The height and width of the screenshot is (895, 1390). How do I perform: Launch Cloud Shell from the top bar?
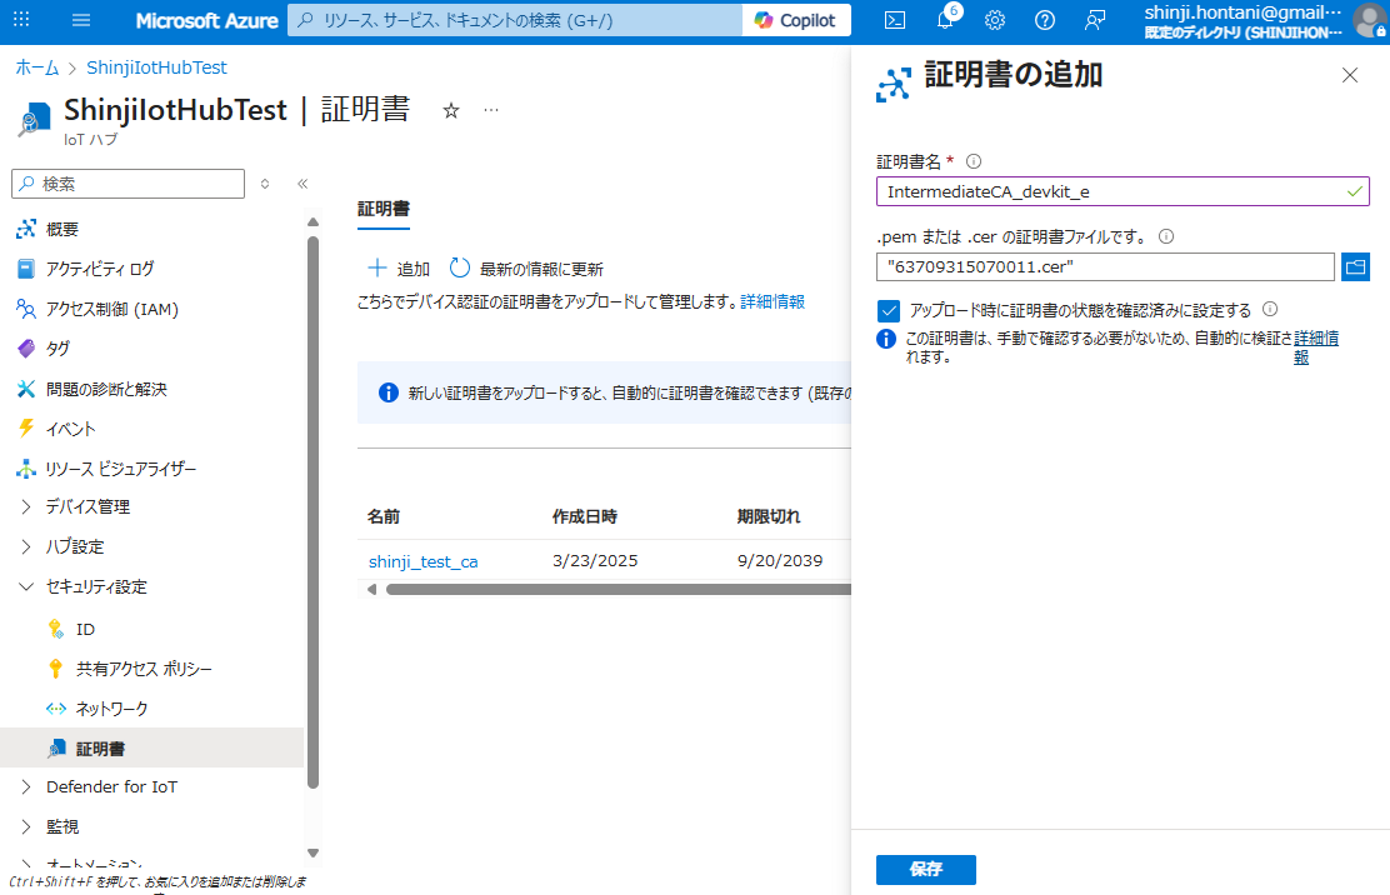895,20
